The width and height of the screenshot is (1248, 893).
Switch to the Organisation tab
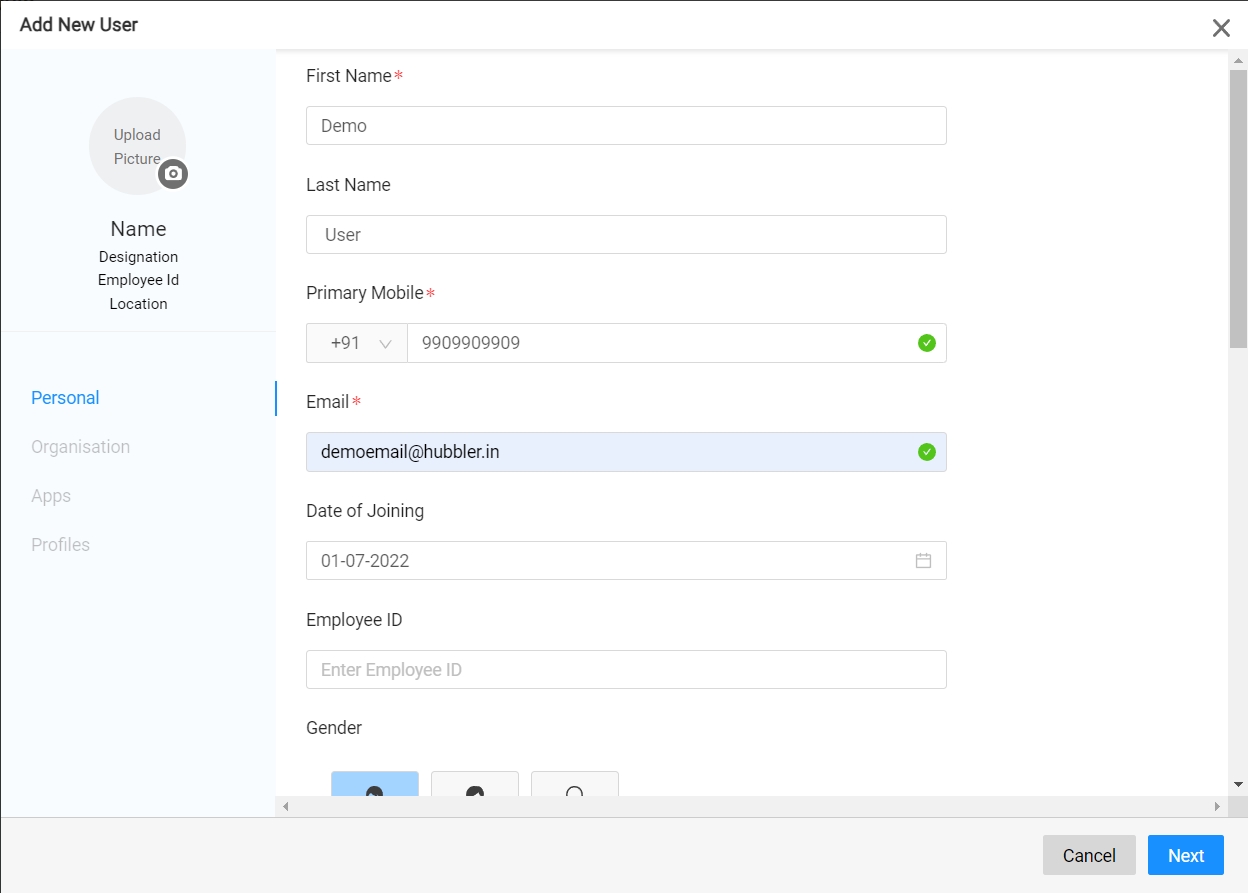point(81,447)
